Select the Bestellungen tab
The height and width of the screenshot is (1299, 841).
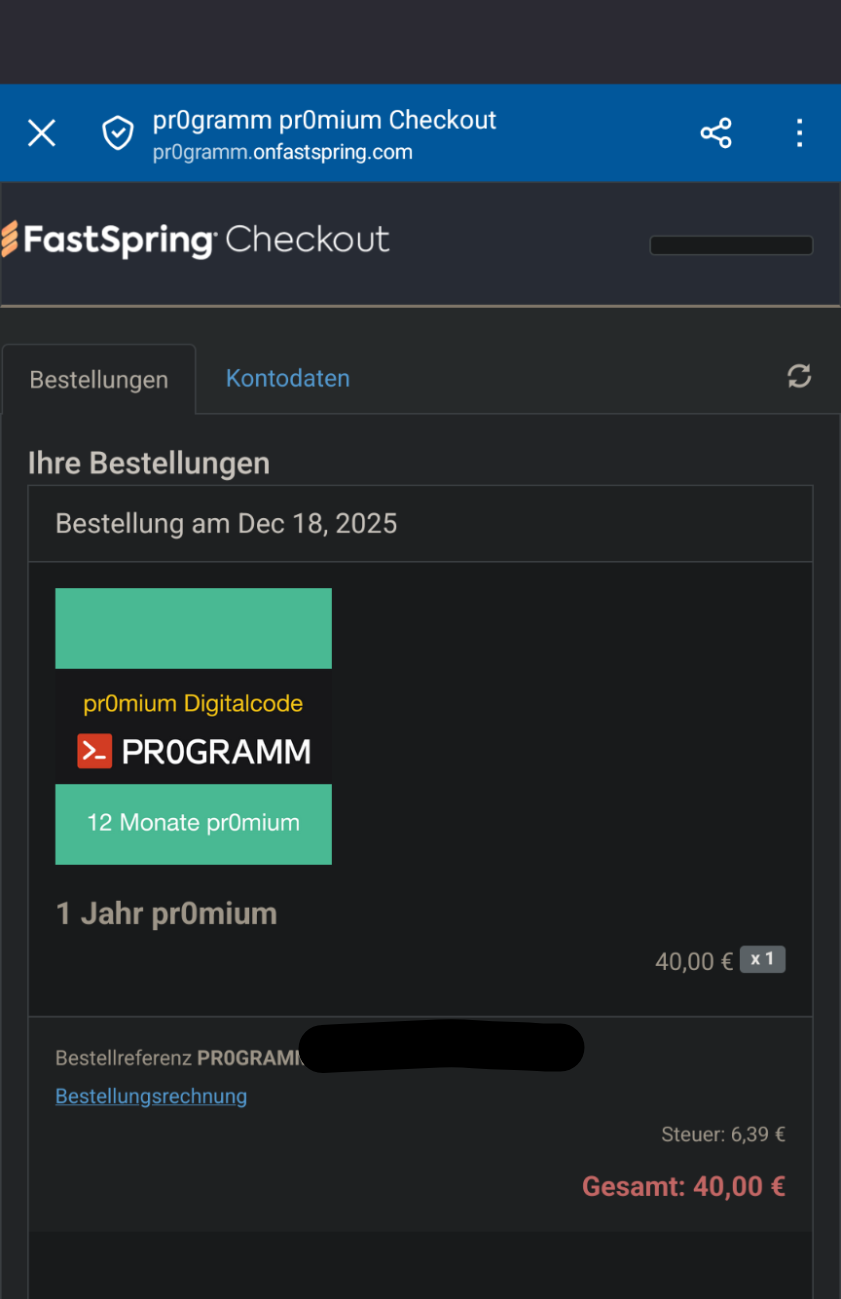(x=99, y=380)
